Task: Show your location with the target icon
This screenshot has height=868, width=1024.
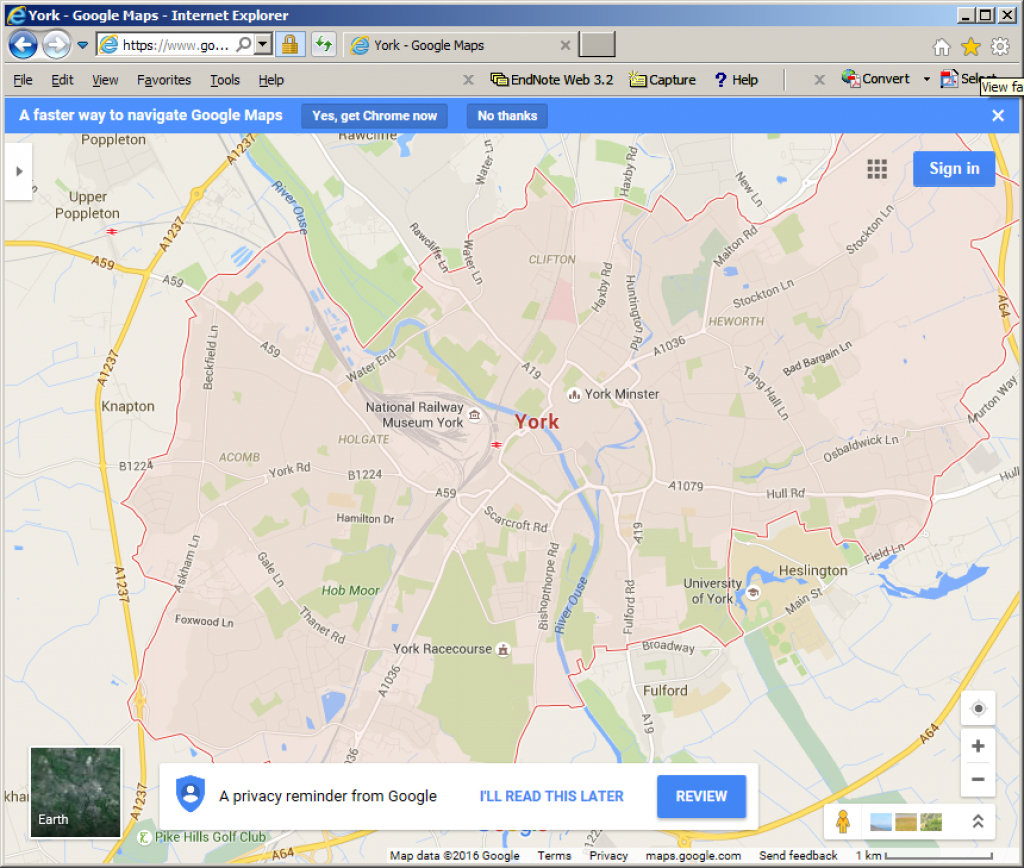Action: pos(978,709)
